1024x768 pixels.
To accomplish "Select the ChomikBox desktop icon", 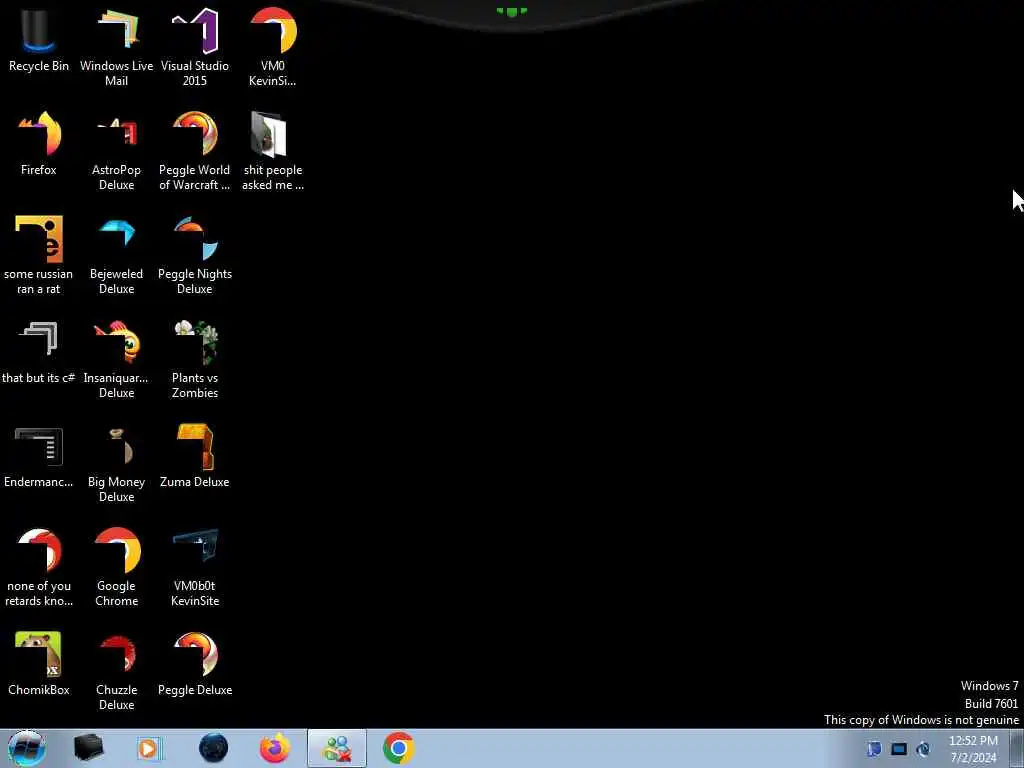I will pos(39,664).
